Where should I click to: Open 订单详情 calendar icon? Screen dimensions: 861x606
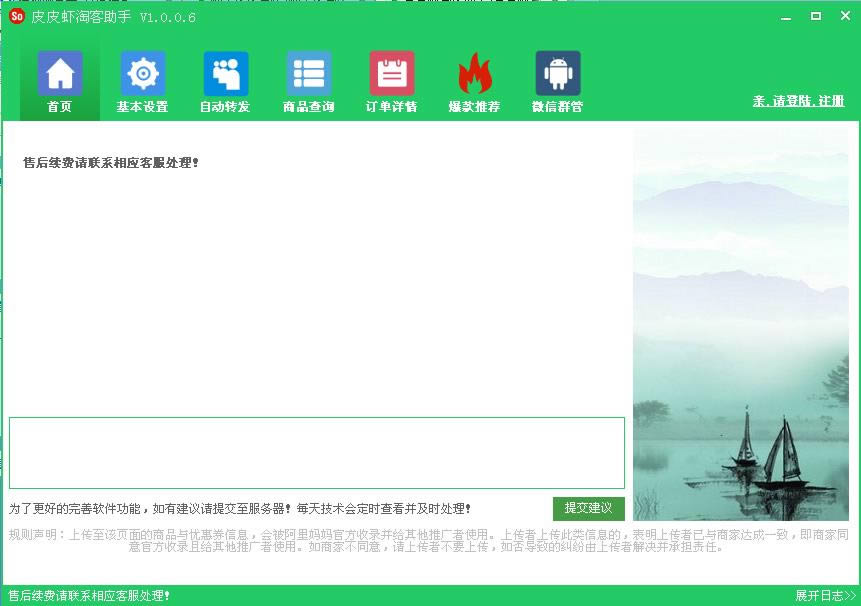[392, 74]
